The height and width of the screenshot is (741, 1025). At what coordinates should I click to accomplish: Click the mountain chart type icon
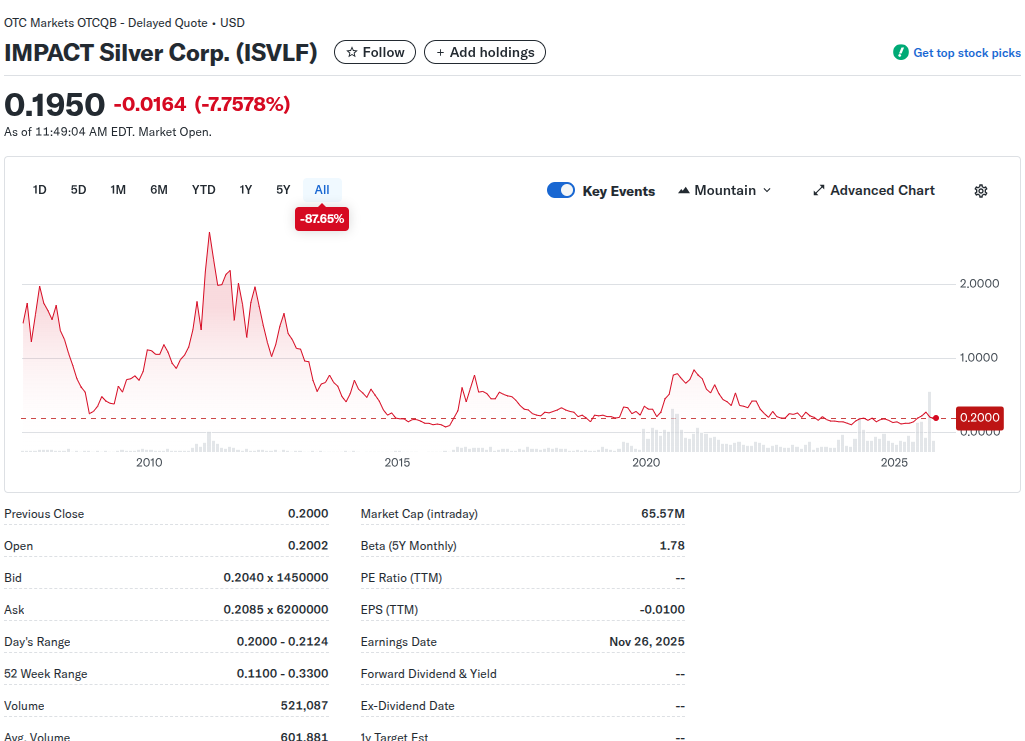pyautogui.click(x=684, y=190)
